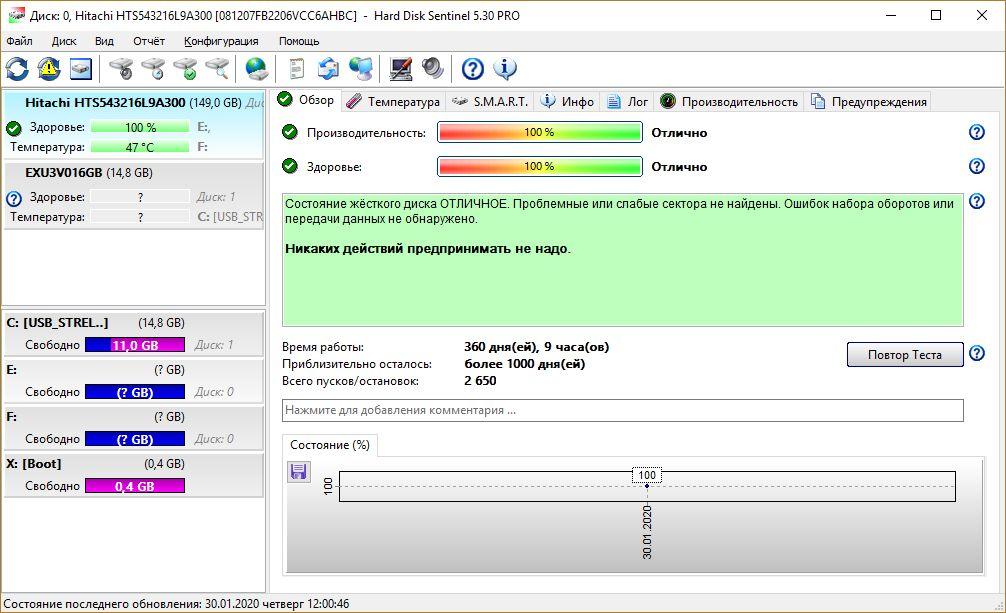Image resolution: width=1006 pixels, height=613 pixels.
Task: Click the Hitachi Здоровье 100 % green bar
Action: (x=140, y=127)
